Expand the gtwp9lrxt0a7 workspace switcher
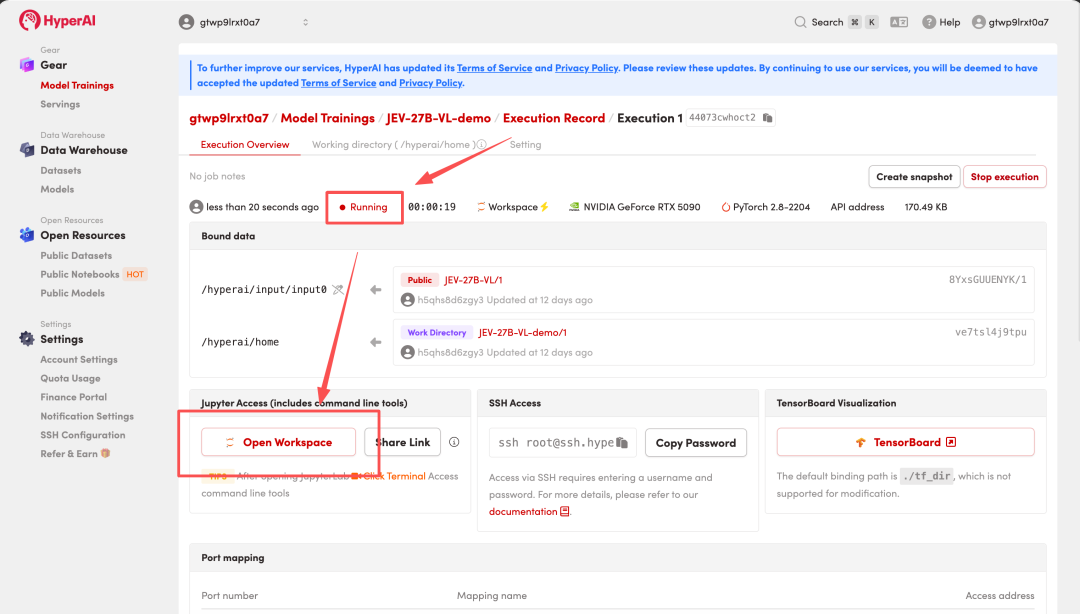 pyautogui.click(x=244, y=22)
